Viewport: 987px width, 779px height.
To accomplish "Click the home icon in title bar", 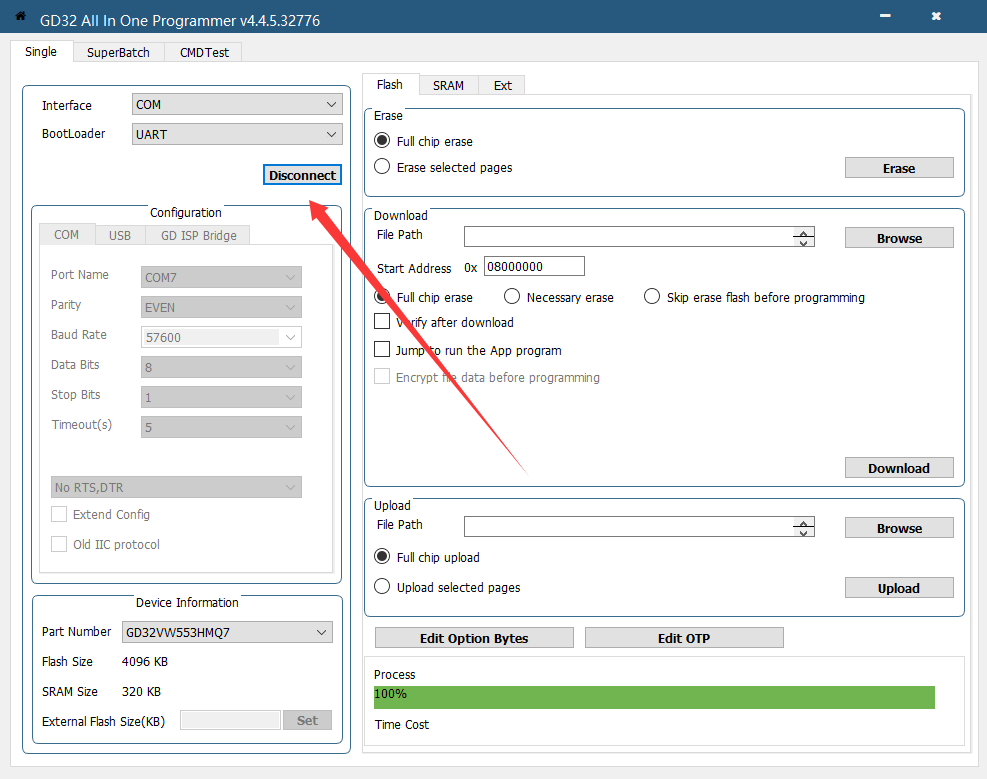I will 20,17.
